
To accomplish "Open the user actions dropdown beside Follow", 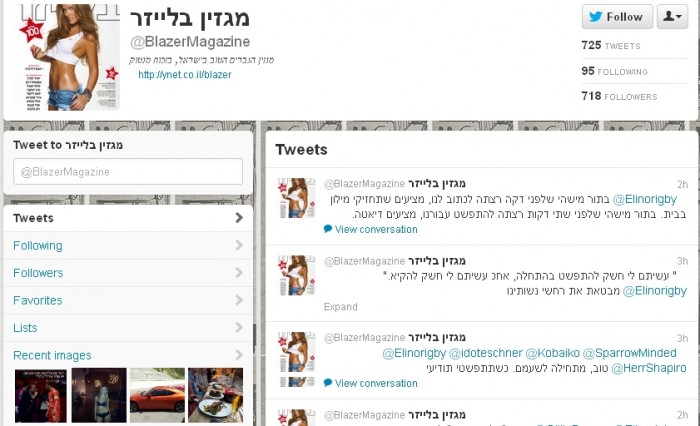I will [672, 17].
